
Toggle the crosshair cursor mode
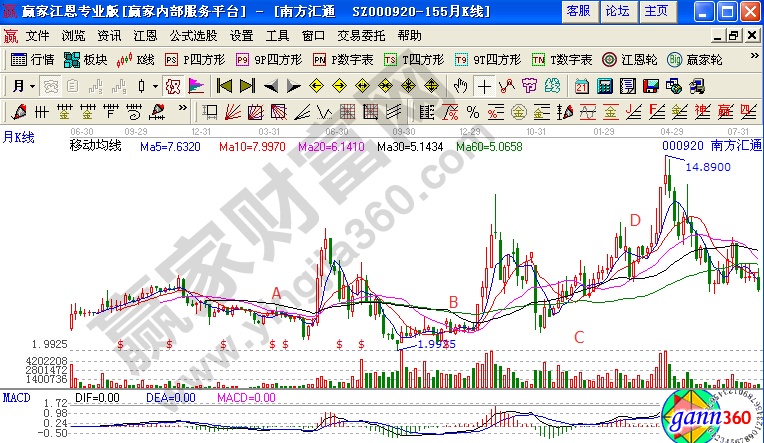(x=484, y=86)
